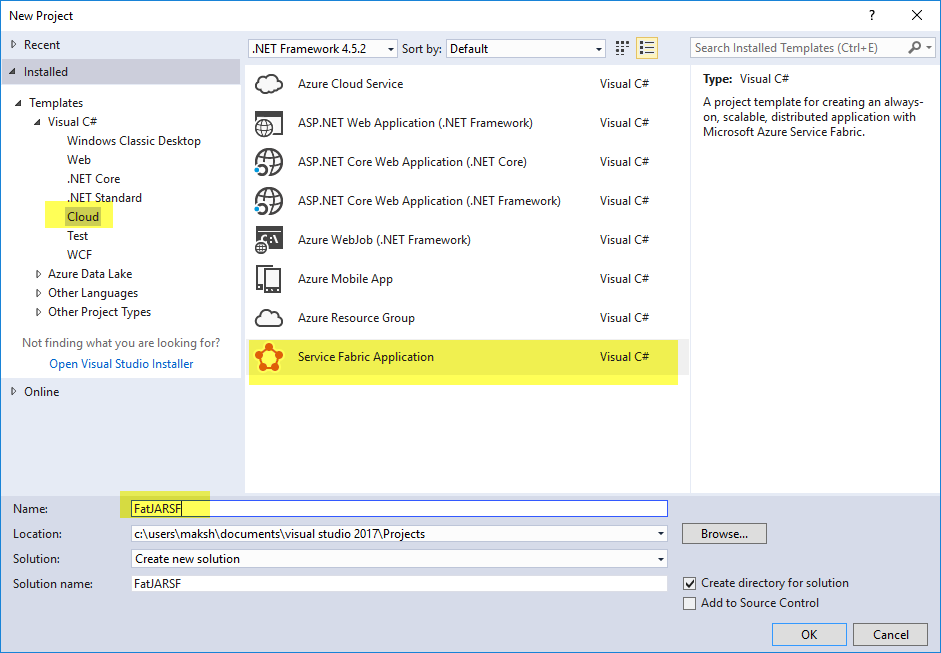Expand the Recent section

(14, 44)
